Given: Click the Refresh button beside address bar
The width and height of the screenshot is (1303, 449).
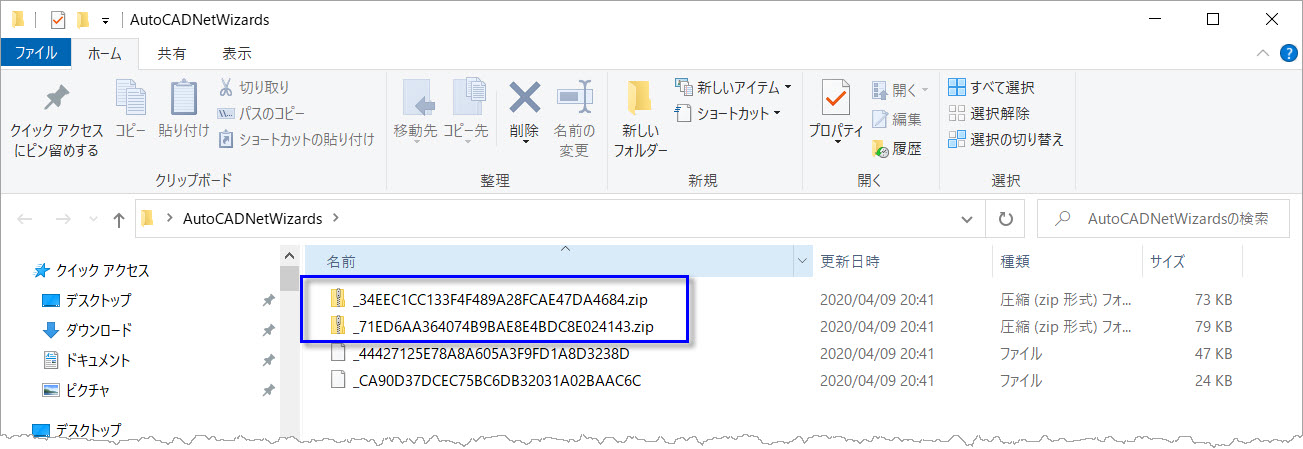Looking at the screenshot, I should [1005, 219].
